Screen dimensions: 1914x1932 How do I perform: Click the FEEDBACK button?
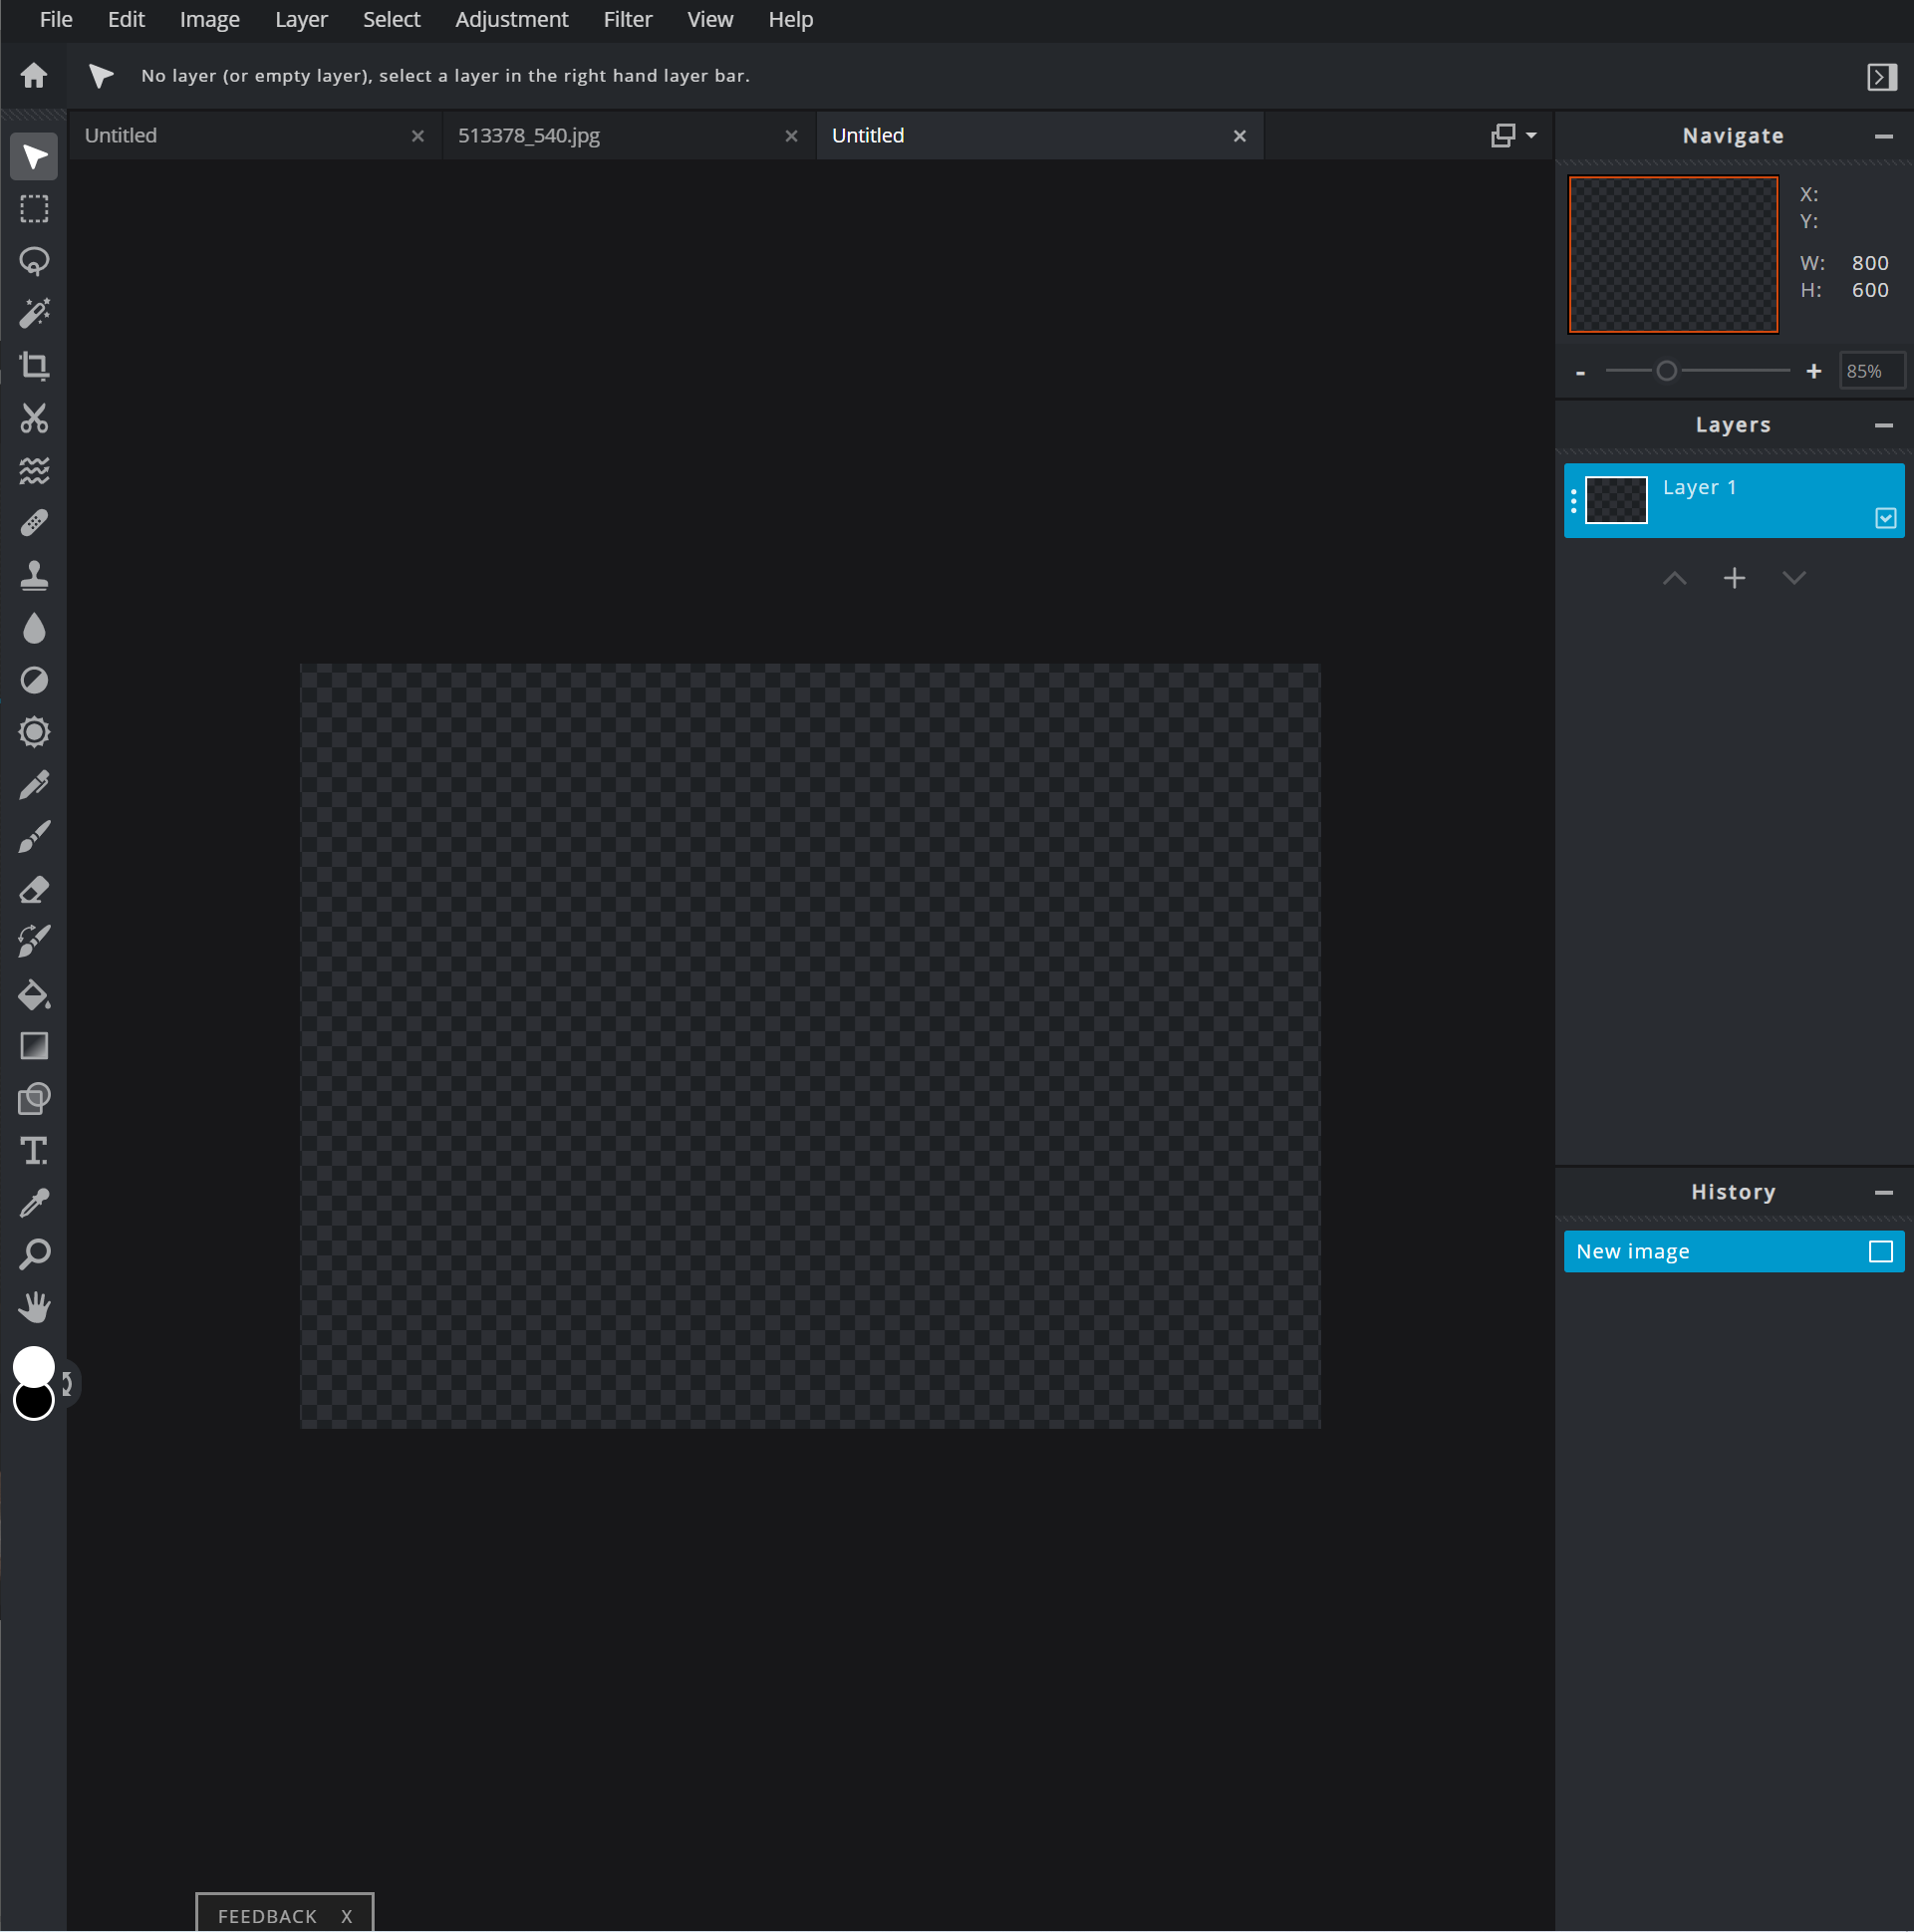coord(267,1916)
